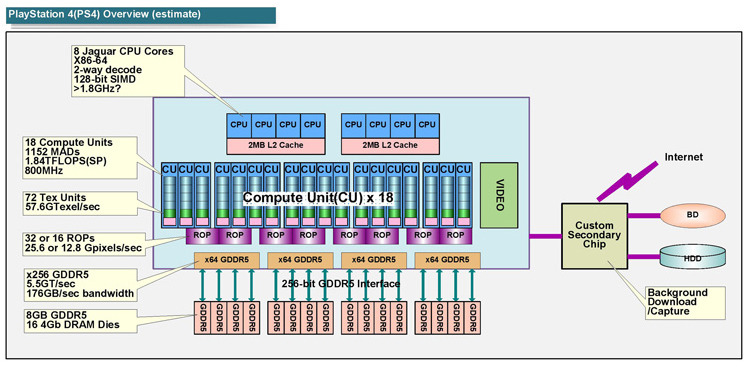Click the Background Download /Capture callout

(685, 302)
